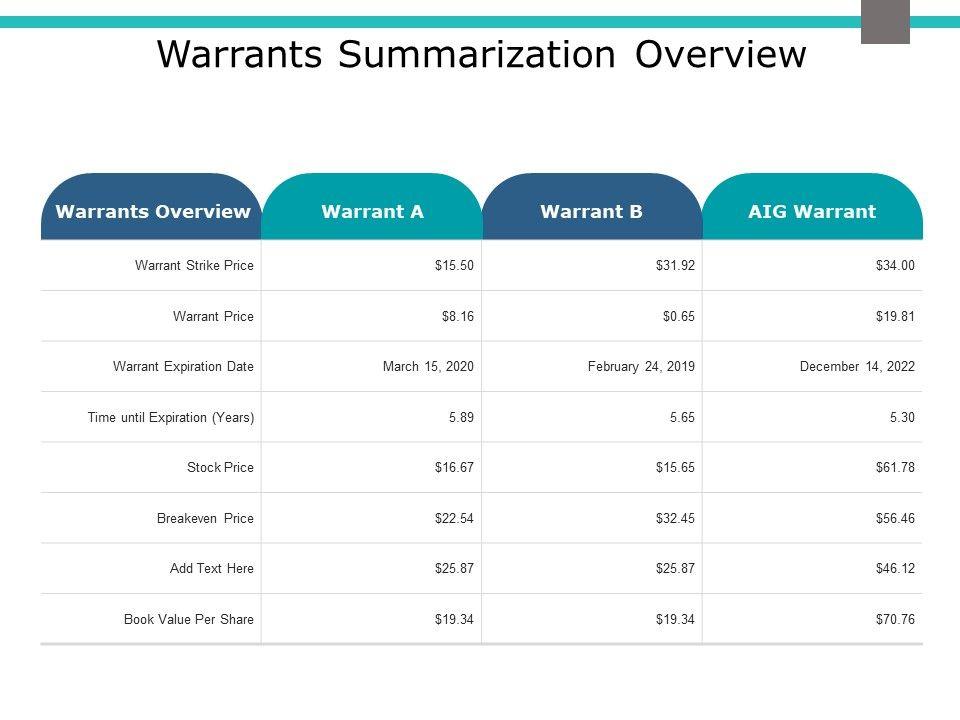Click Warrant A strike price $15.50
This screenshot has height=720, width=960.
click(454, 266)
